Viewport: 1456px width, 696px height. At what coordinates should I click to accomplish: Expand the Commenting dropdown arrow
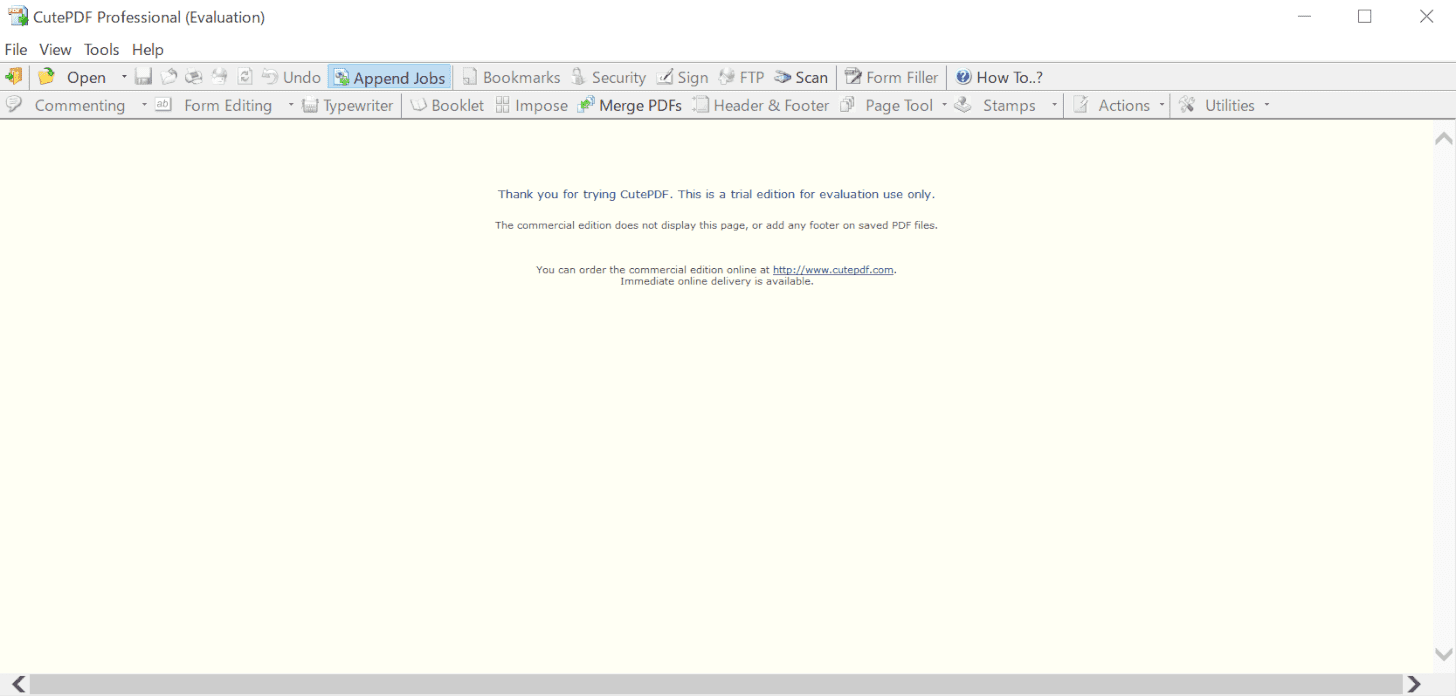(x=144, y=105)
